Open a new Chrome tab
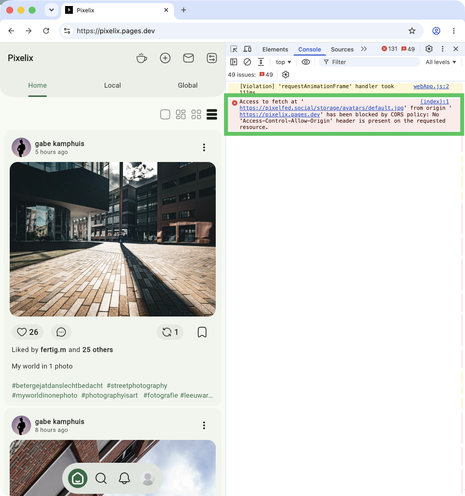Image resolution: width=465 pixels, height=496 pixels. 183,10
